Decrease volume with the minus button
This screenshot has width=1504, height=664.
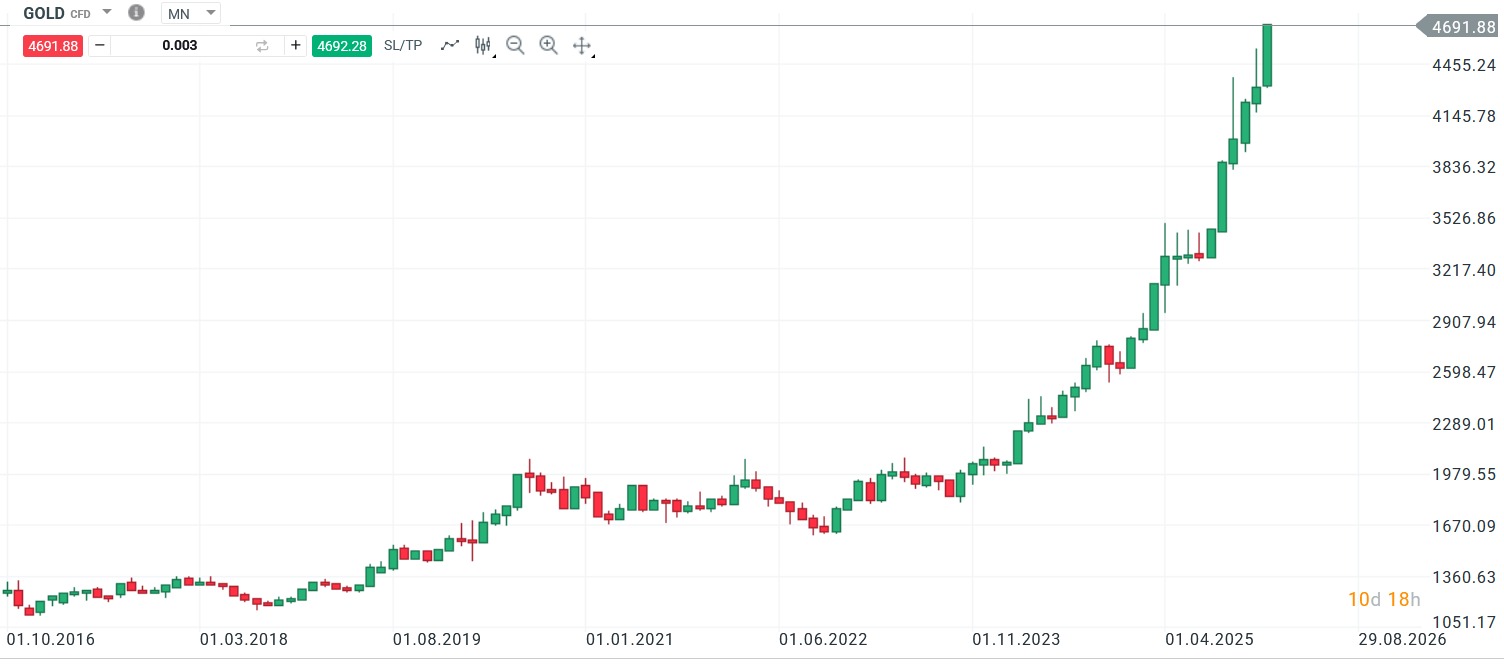click(100, 46)
